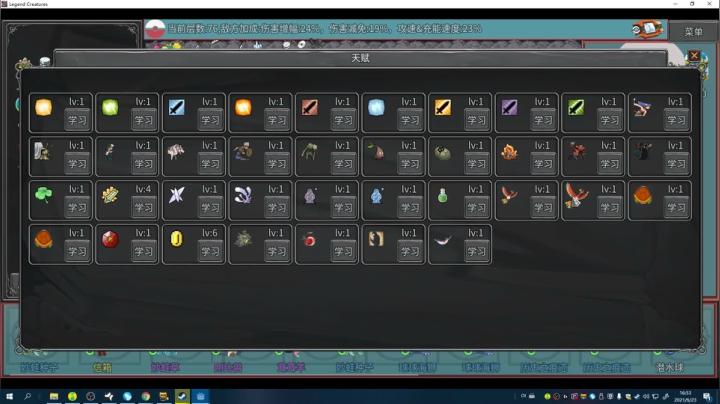Select the 妙蛙草 creature slot

(165, 367)
